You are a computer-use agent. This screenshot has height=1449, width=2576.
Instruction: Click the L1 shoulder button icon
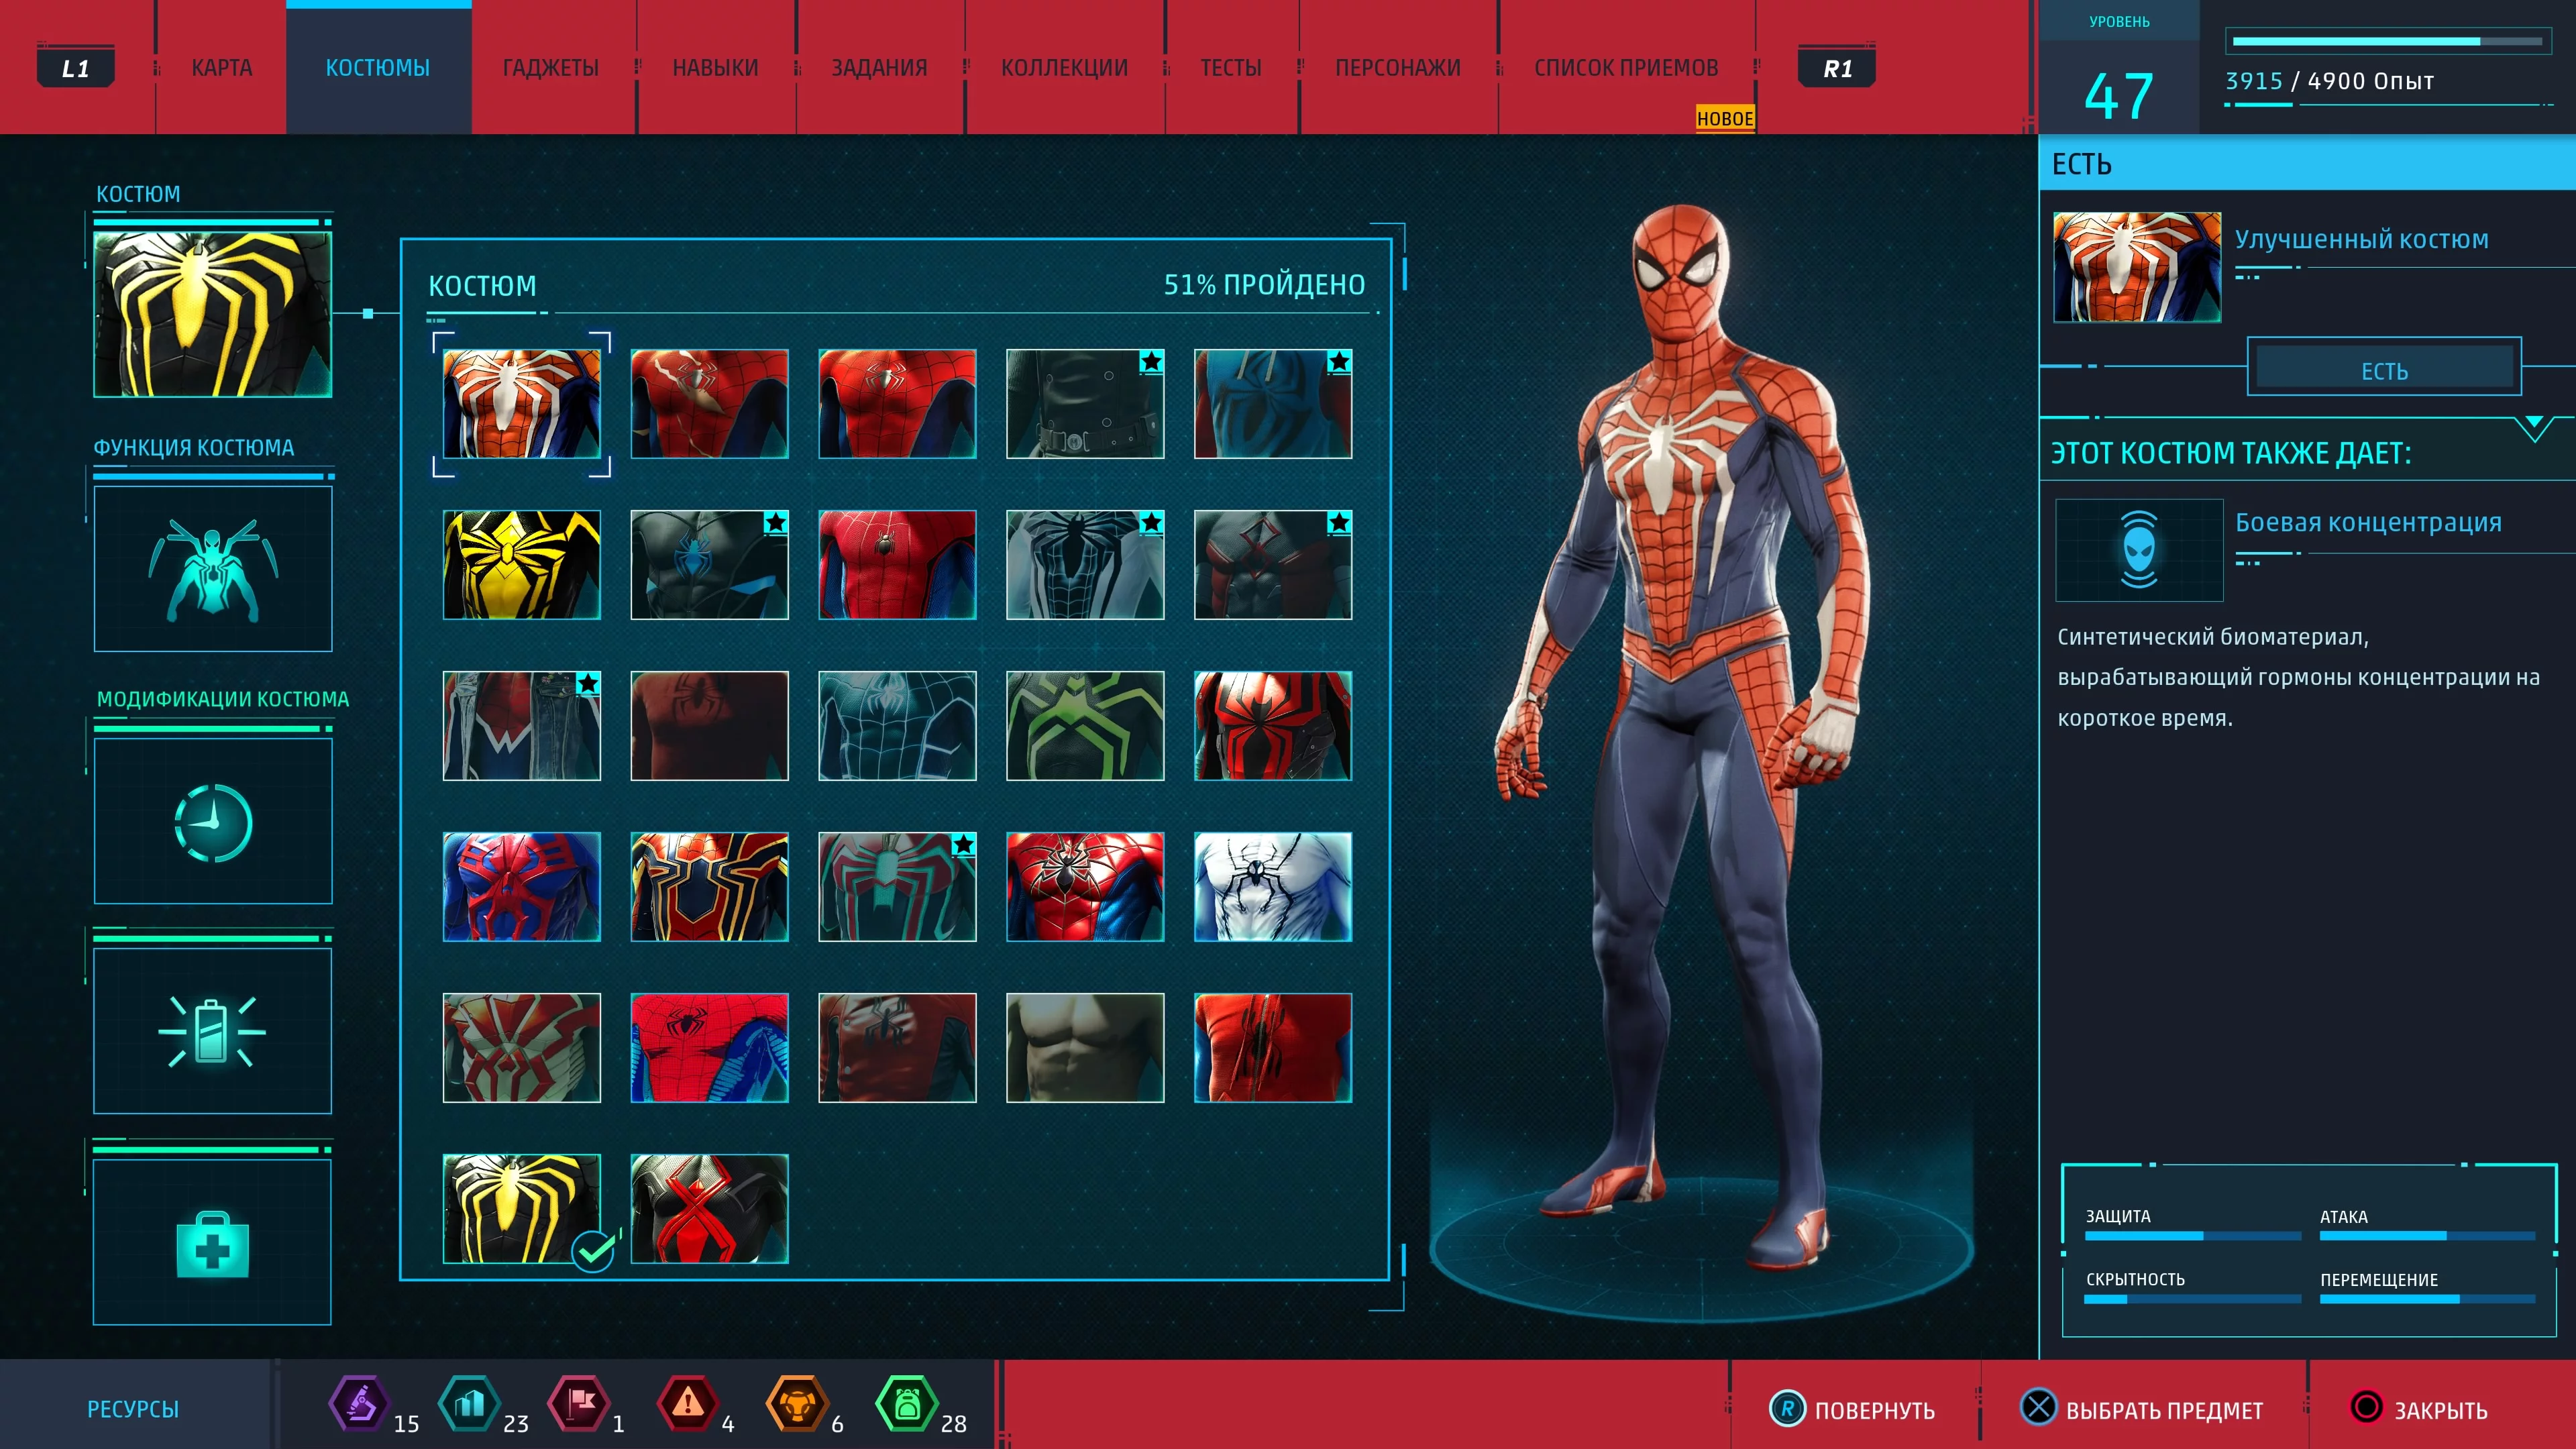[x=75, y=68]
